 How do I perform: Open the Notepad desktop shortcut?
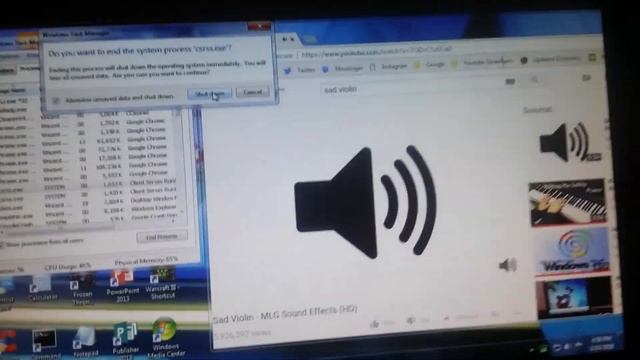pyautogui.click(x=85, y=343)
